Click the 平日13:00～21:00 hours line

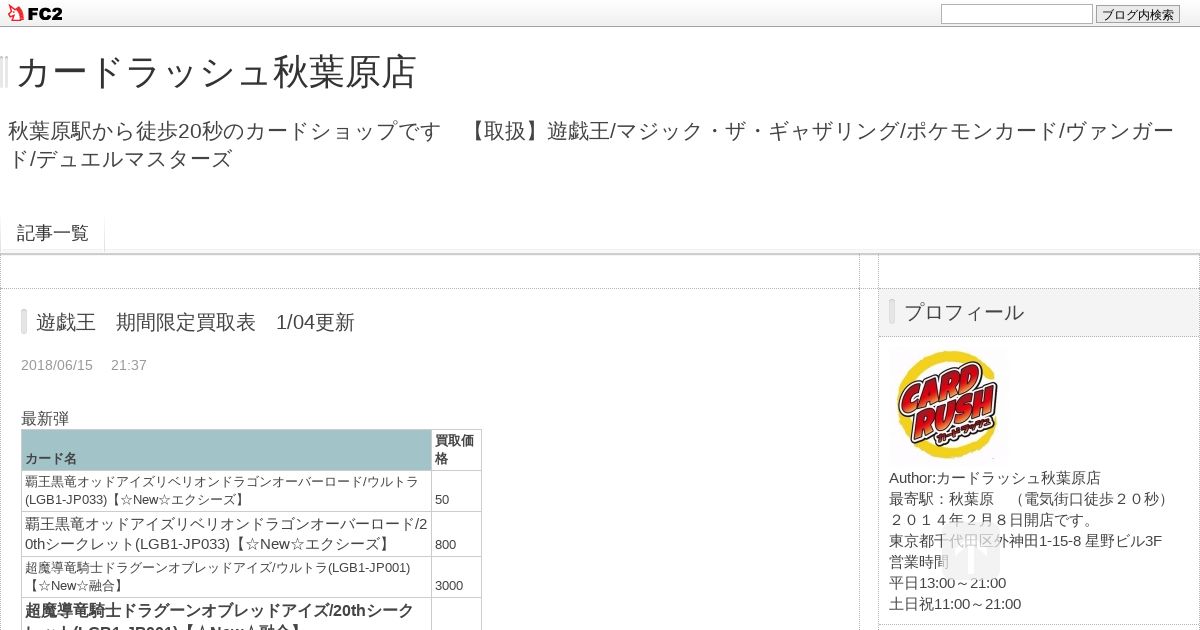coord(948,583)
